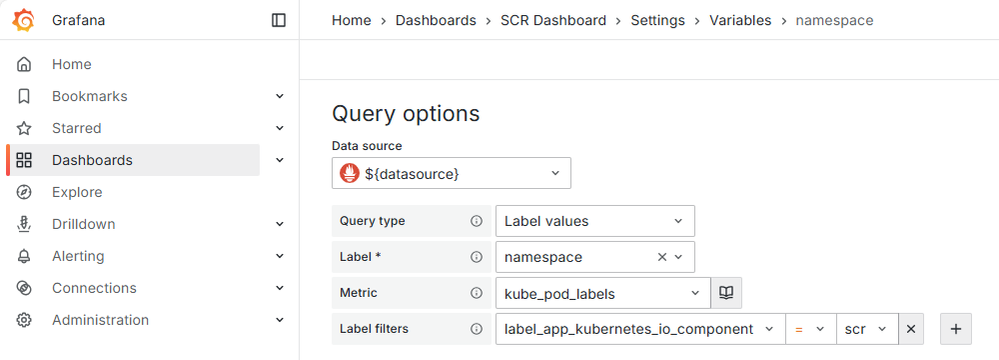The width and height of the screenshot is (999, 360).
Task: Expand the Alerting section
Action: click(279, 256)
